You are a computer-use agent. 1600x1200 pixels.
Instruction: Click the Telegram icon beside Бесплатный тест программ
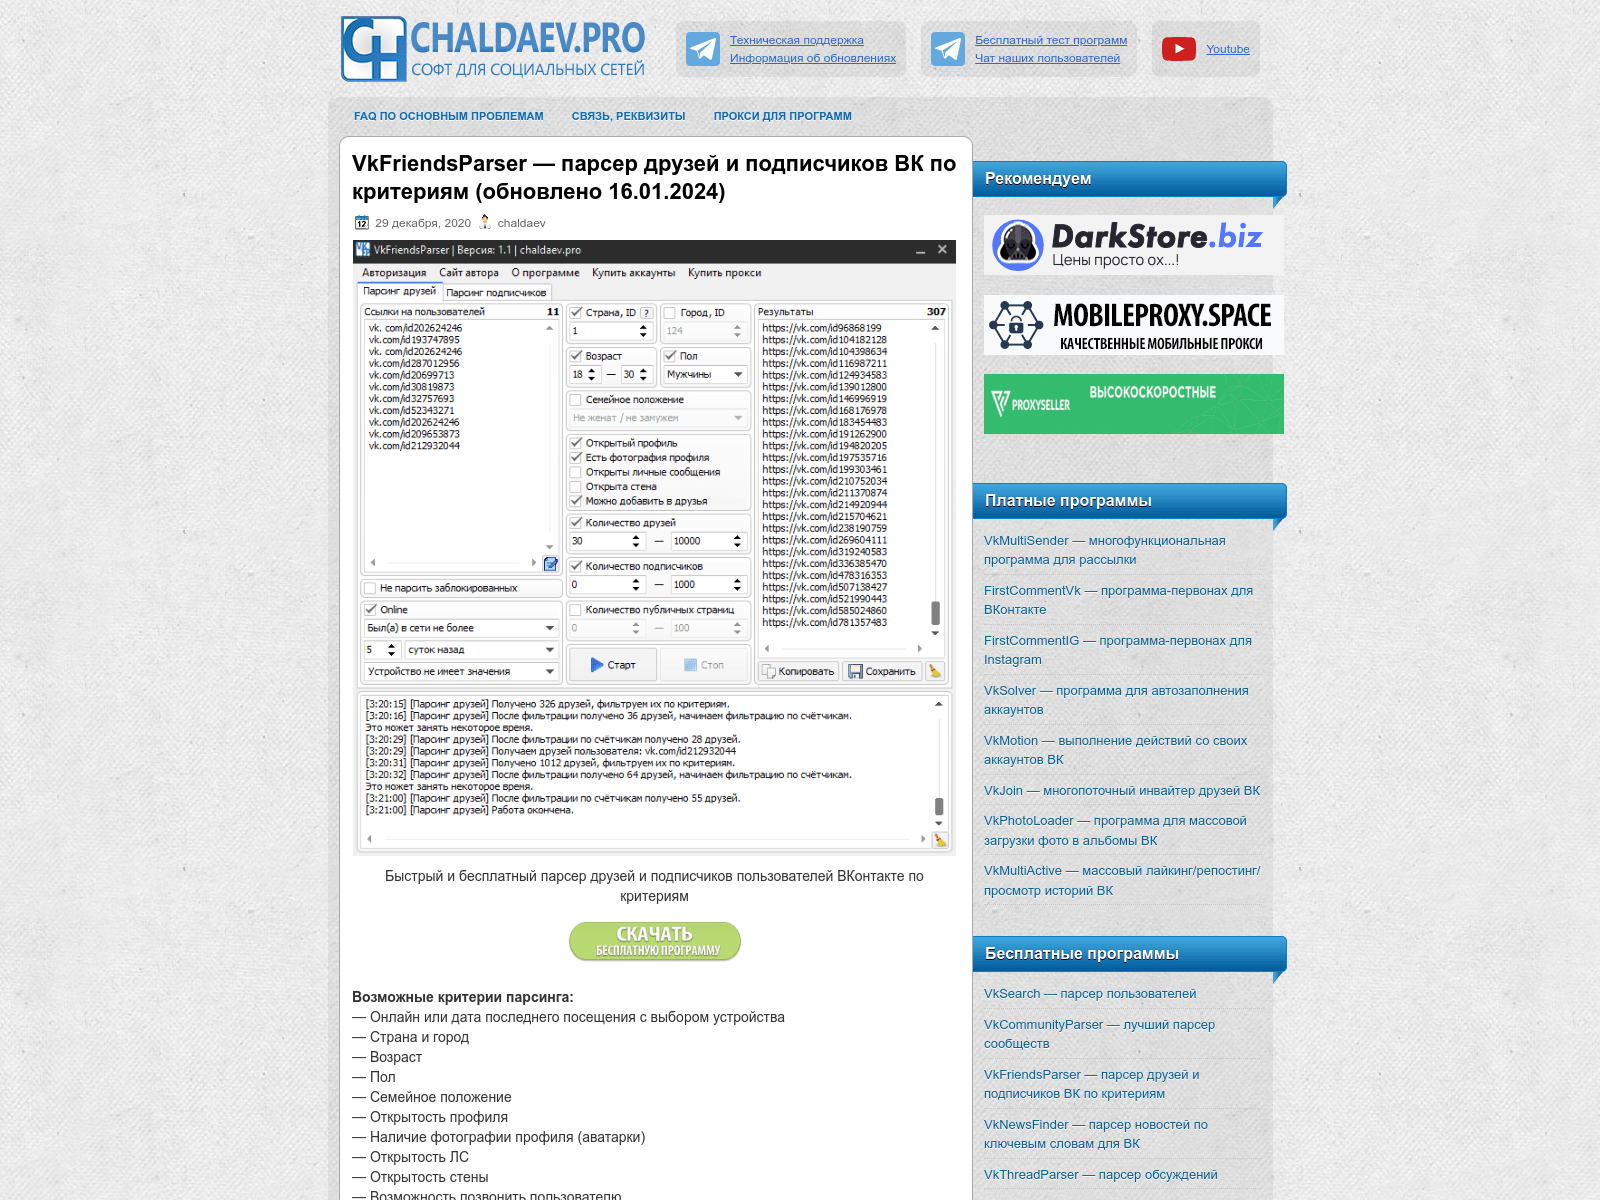[948, 49]
